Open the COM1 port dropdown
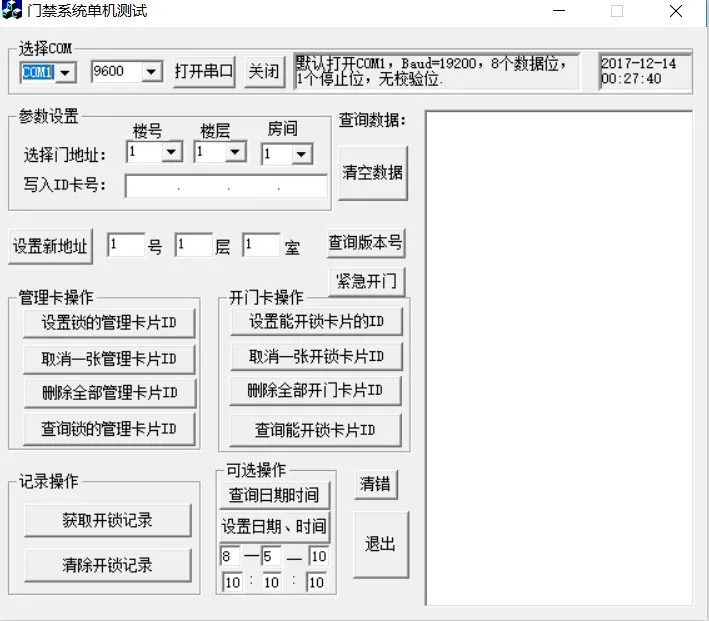Image resolution: width=709 pixels, height=621 pixels. 66,72
